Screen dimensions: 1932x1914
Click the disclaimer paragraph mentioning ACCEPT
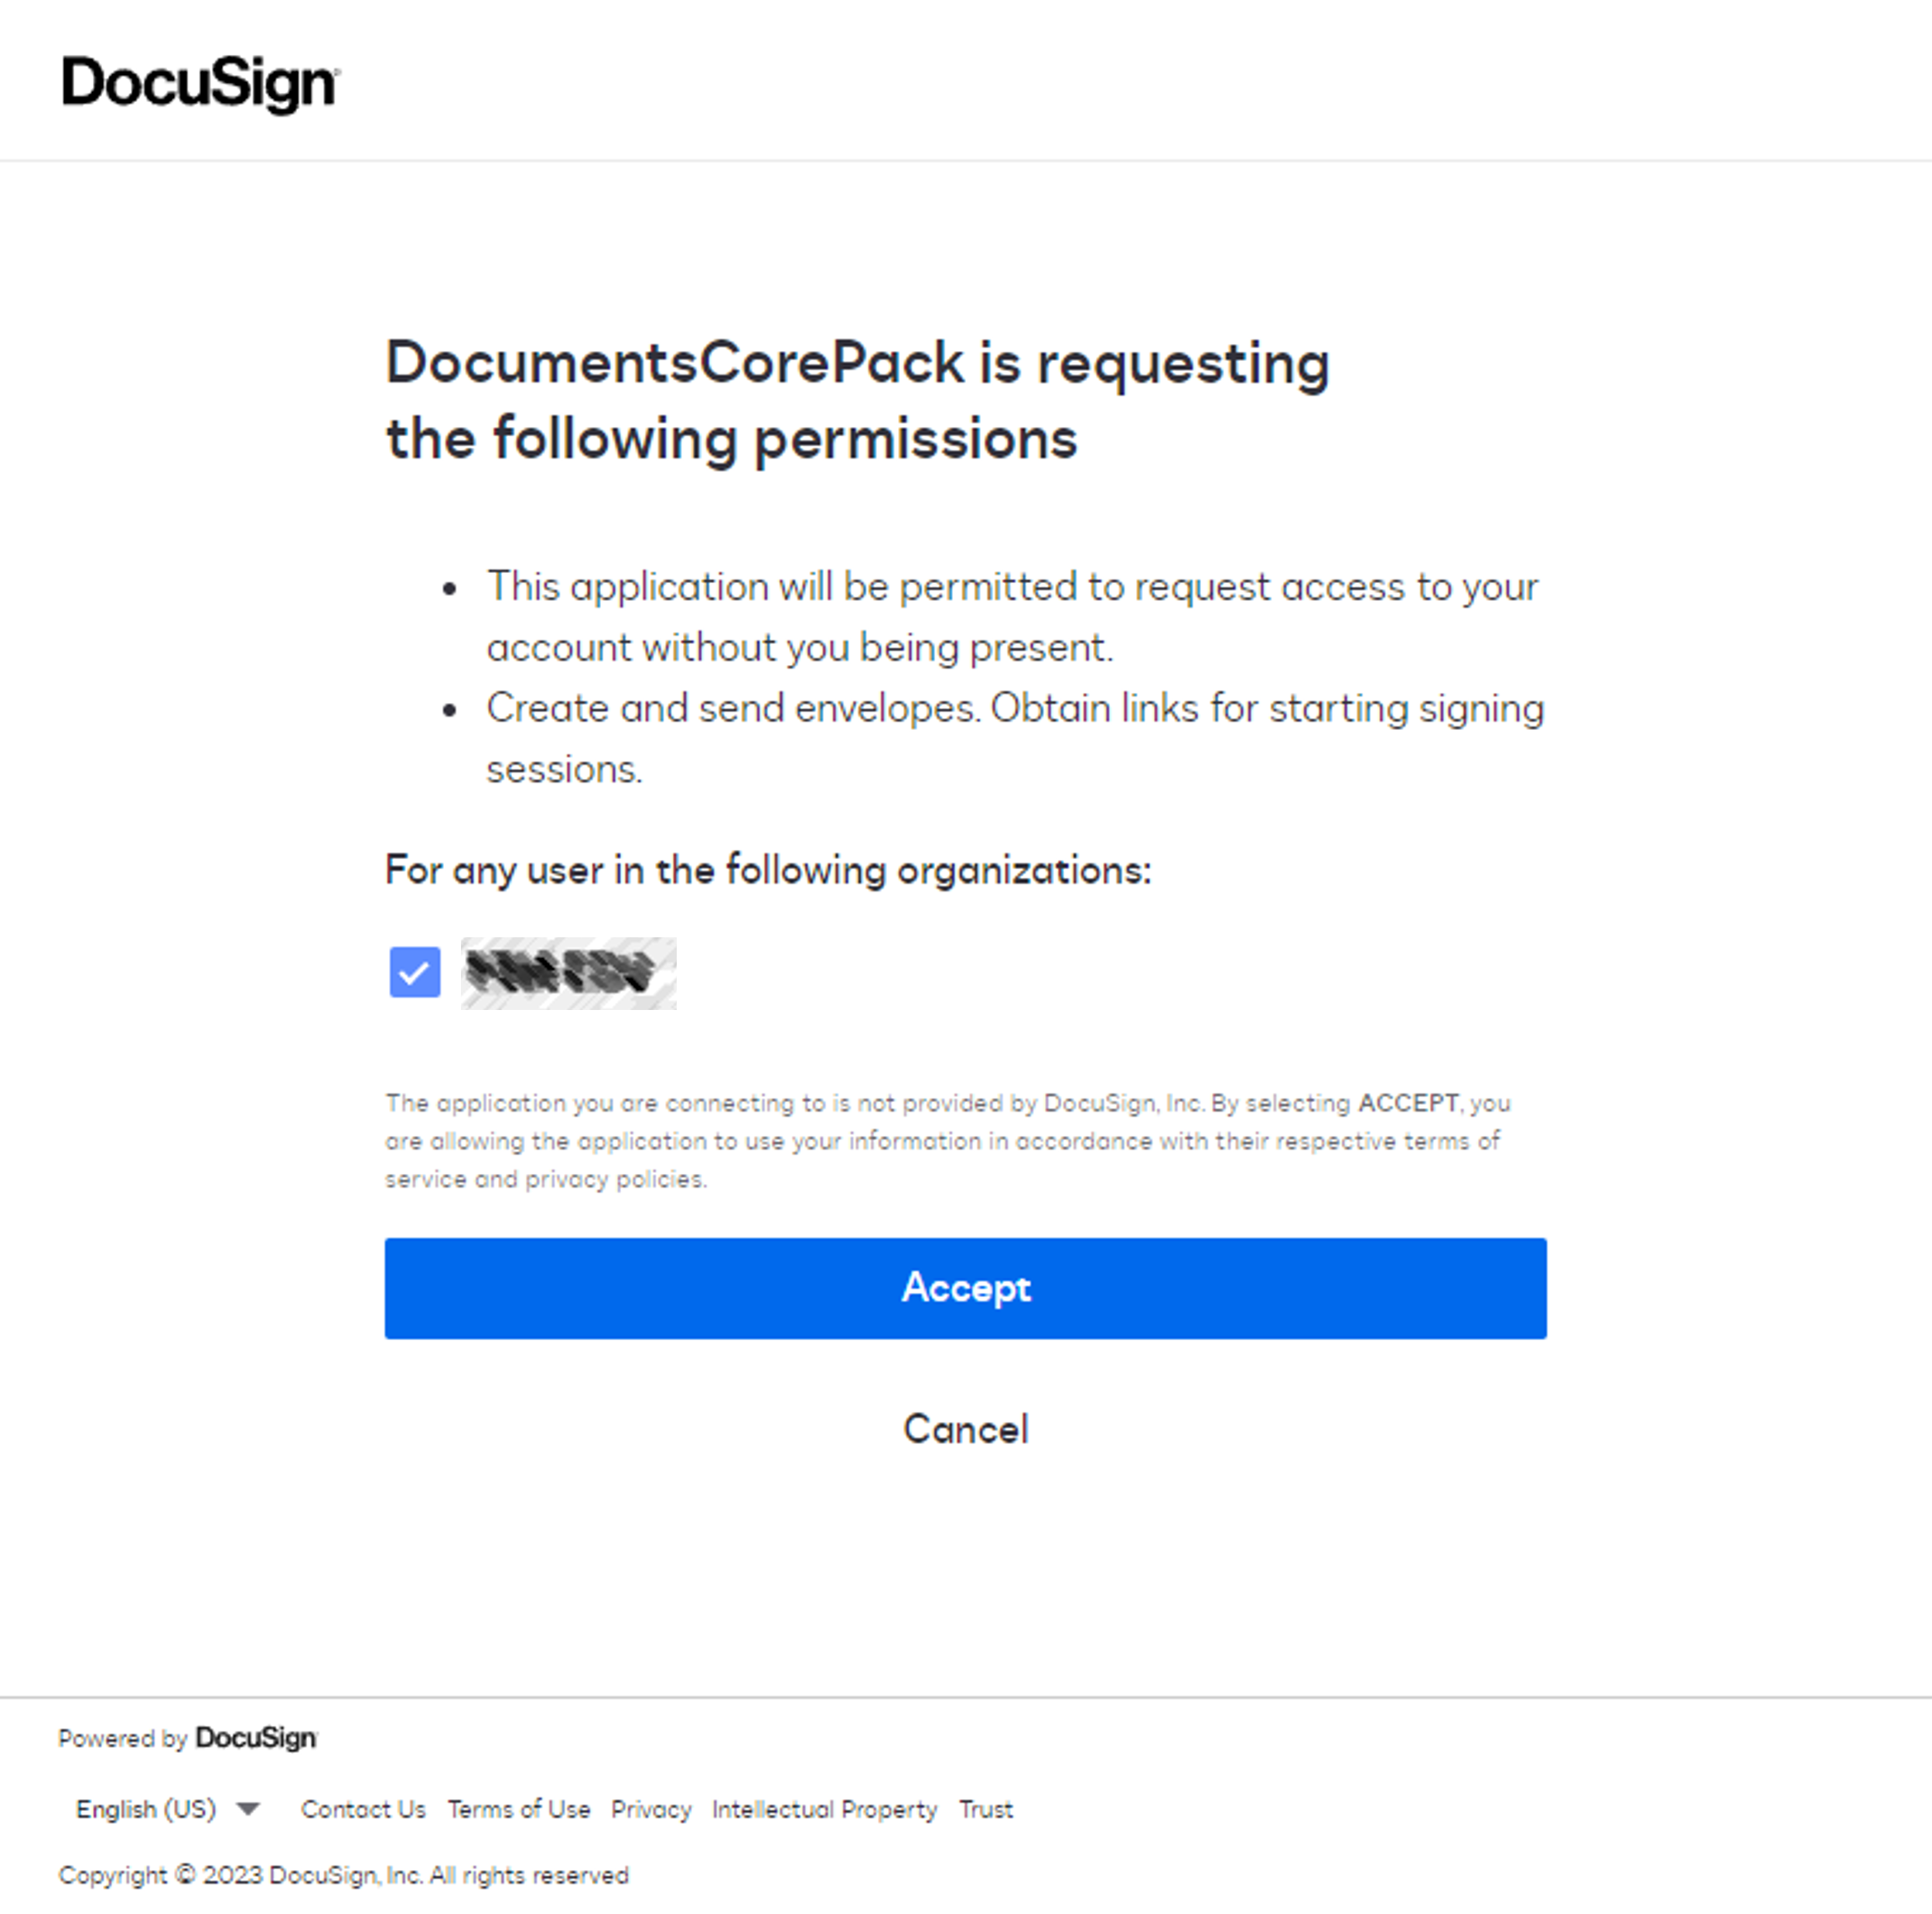coord(948,1141)
